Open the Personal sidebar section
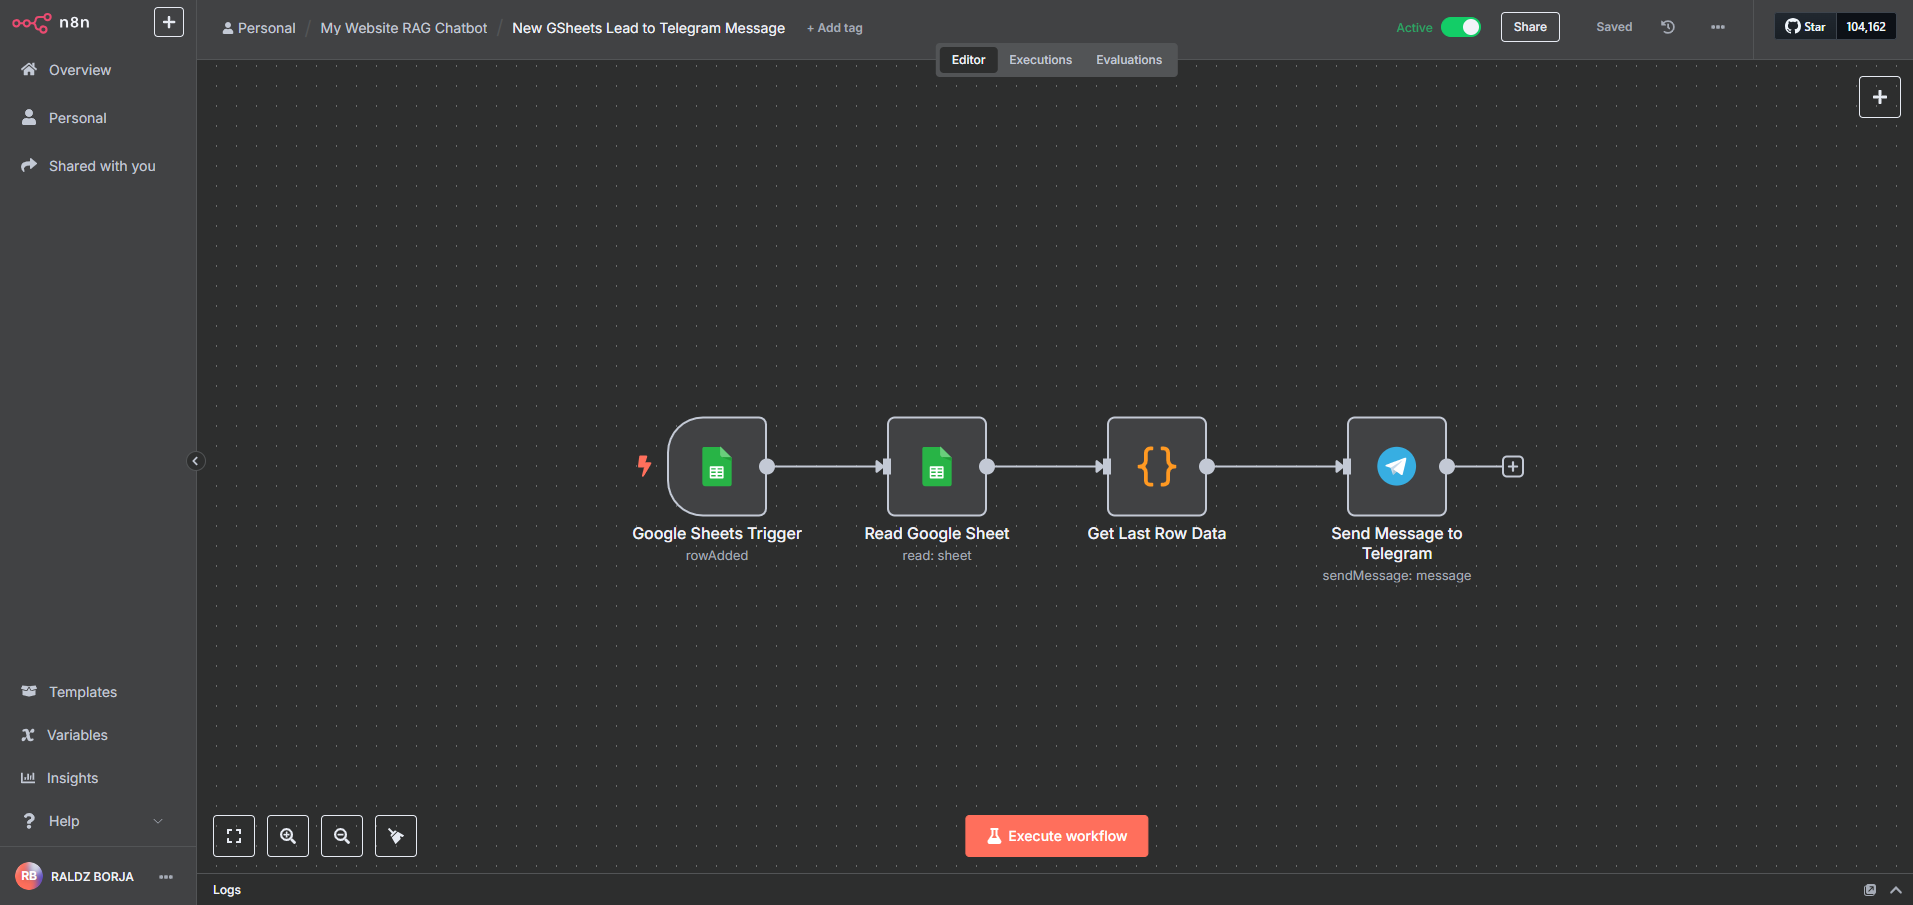The image size is (1913, 905). click(78, 118)
